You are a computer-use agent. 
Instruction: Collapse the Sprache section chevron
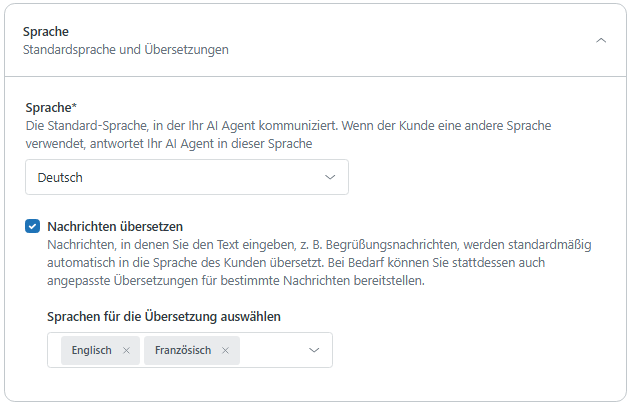click(600, 40)
